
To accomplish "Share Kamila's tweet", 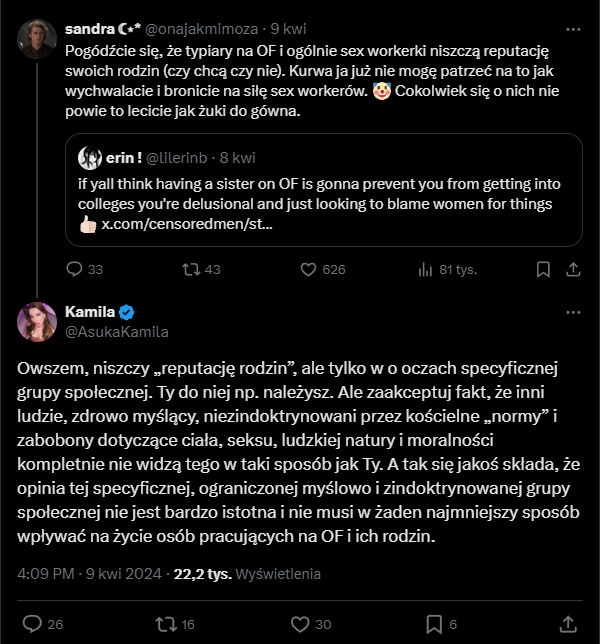I will [x=568, y=624].
